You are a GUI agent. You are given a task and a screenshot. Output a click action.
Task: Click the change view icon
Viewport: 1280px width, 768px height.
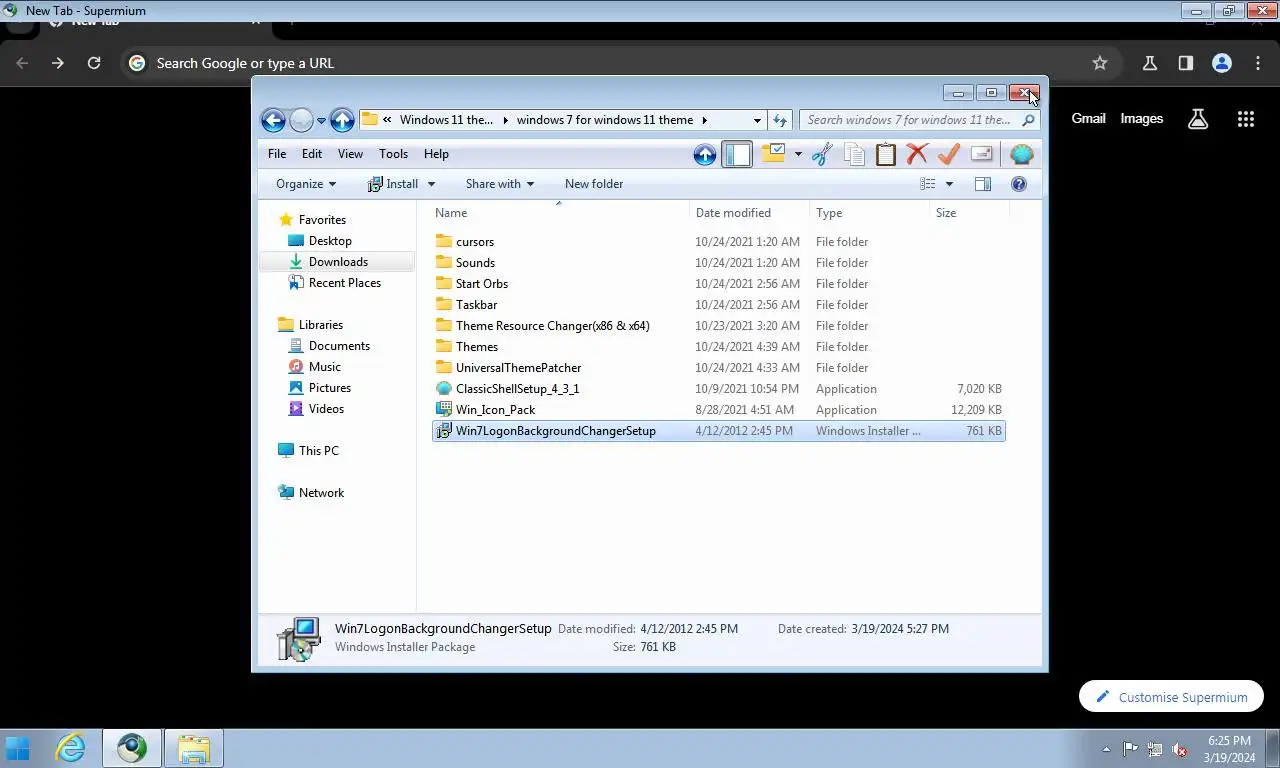click(928, 184)
